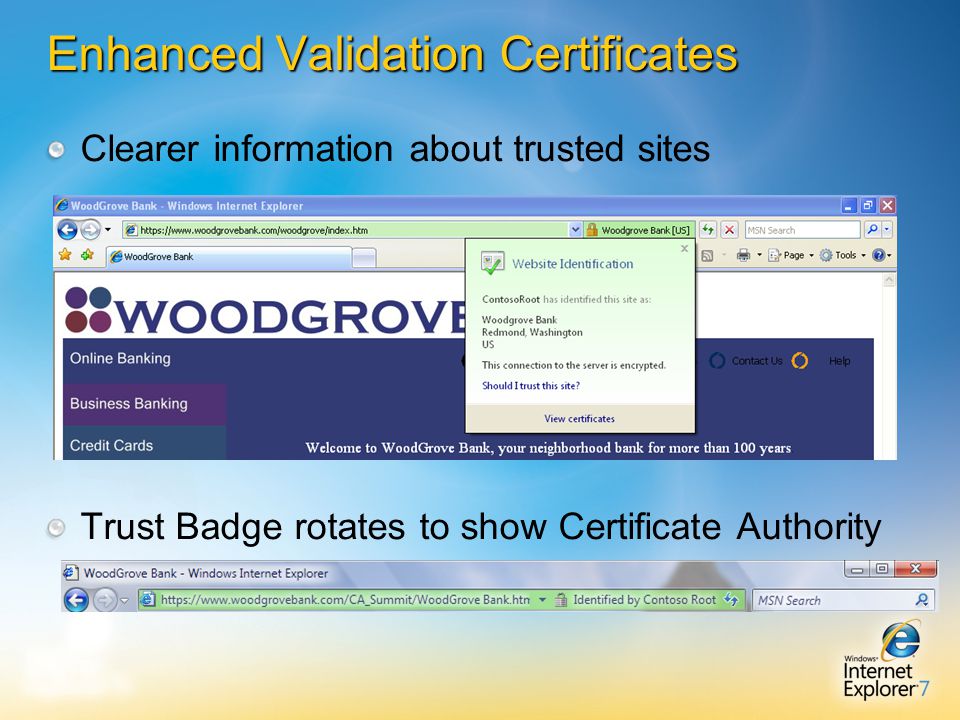Viewport: 960px width, 720px height.
Task: Click the Contact Us link
Action: tap(757, 361)
